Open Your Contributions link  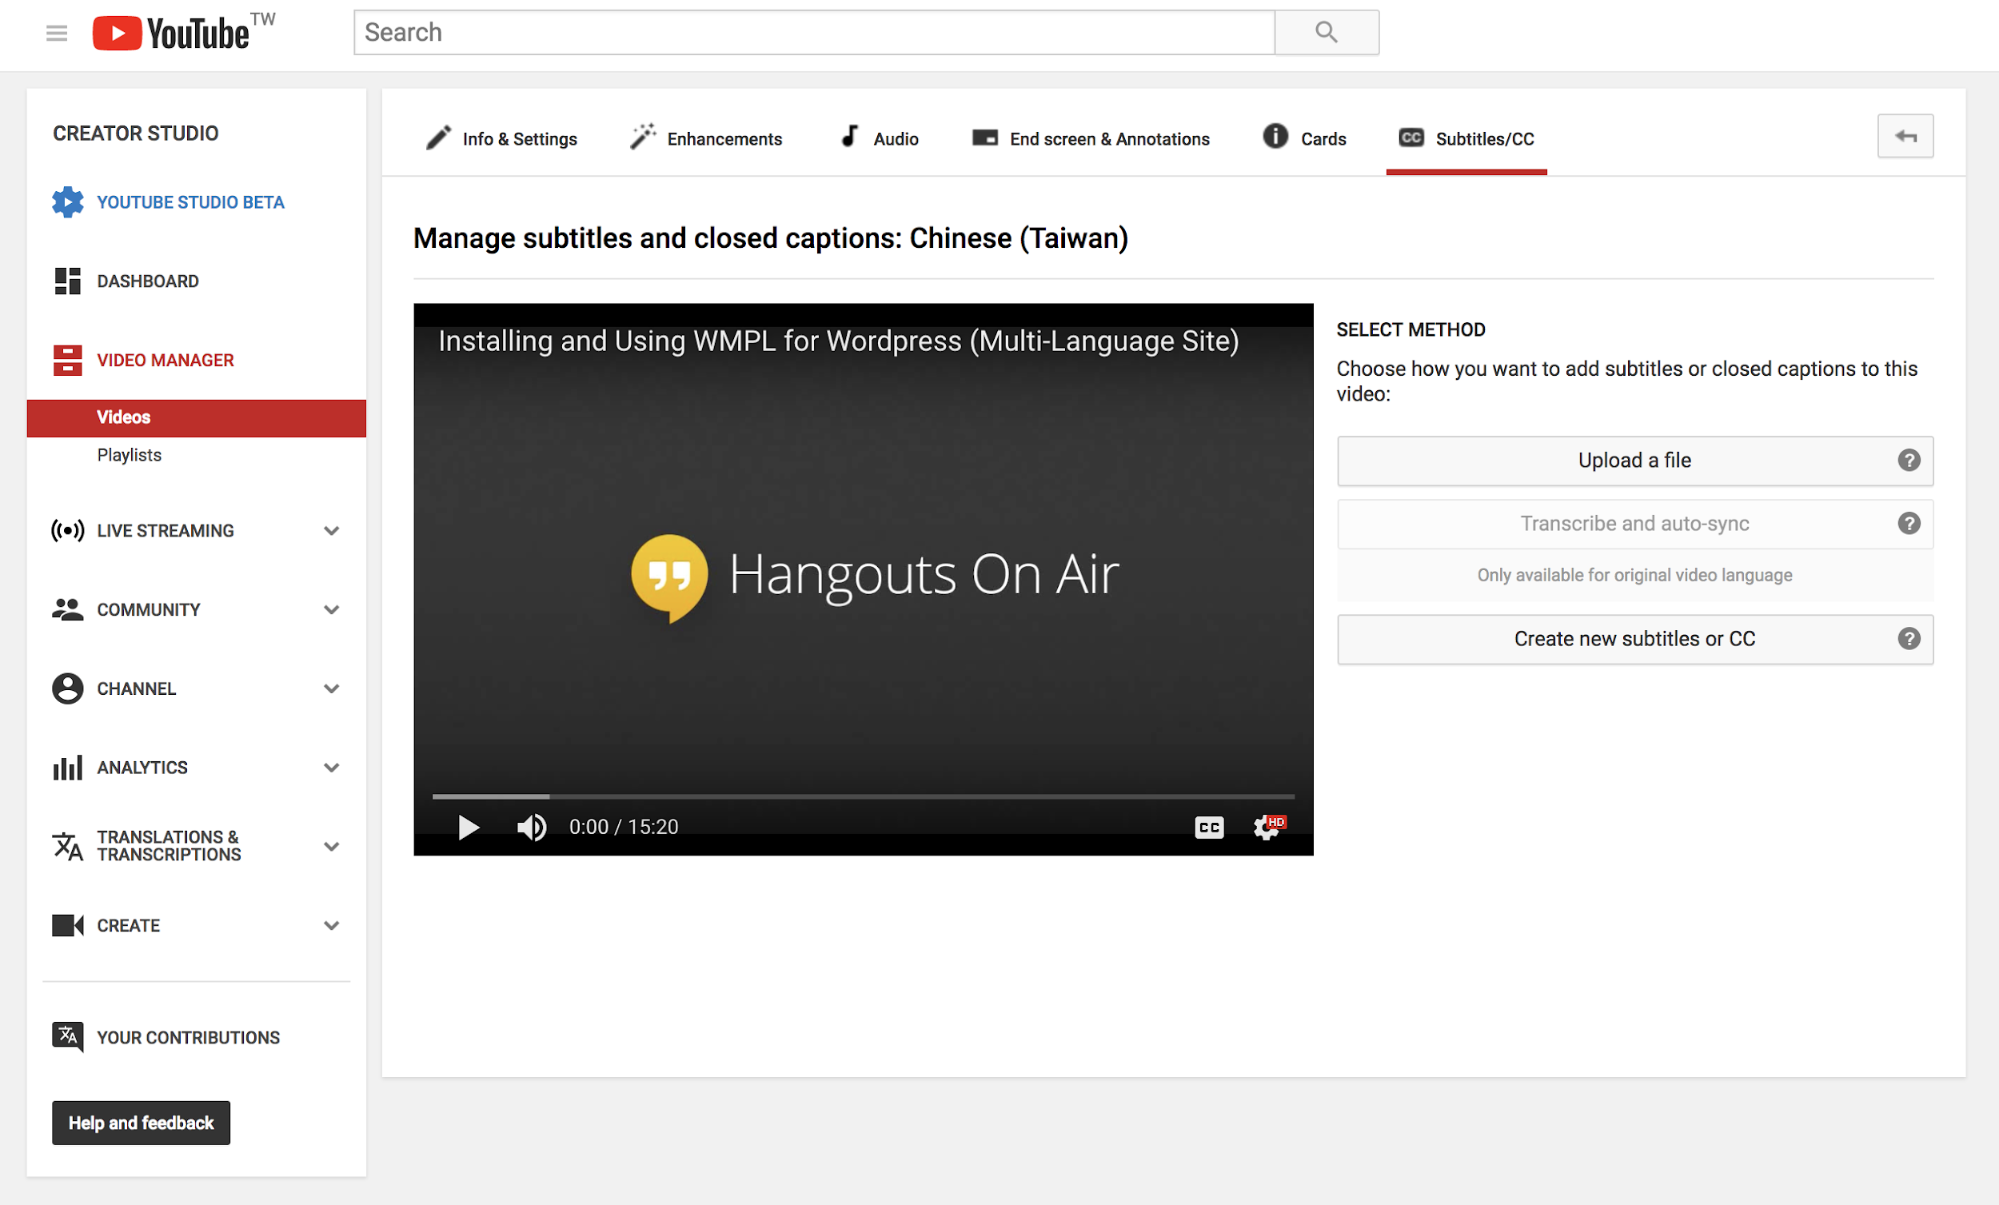pyautogui.click(x=188, y=1037)
